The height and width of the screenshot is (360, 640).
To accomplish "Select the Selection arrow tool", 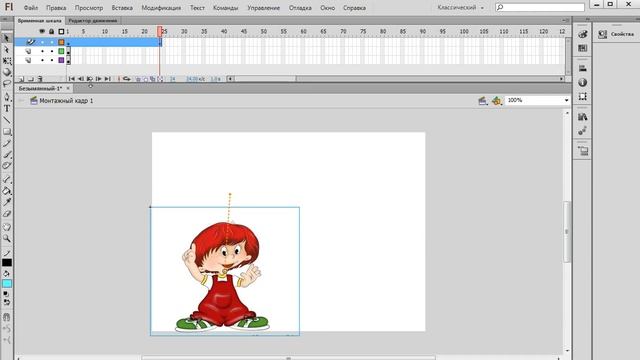I will [x=7, y=38].
